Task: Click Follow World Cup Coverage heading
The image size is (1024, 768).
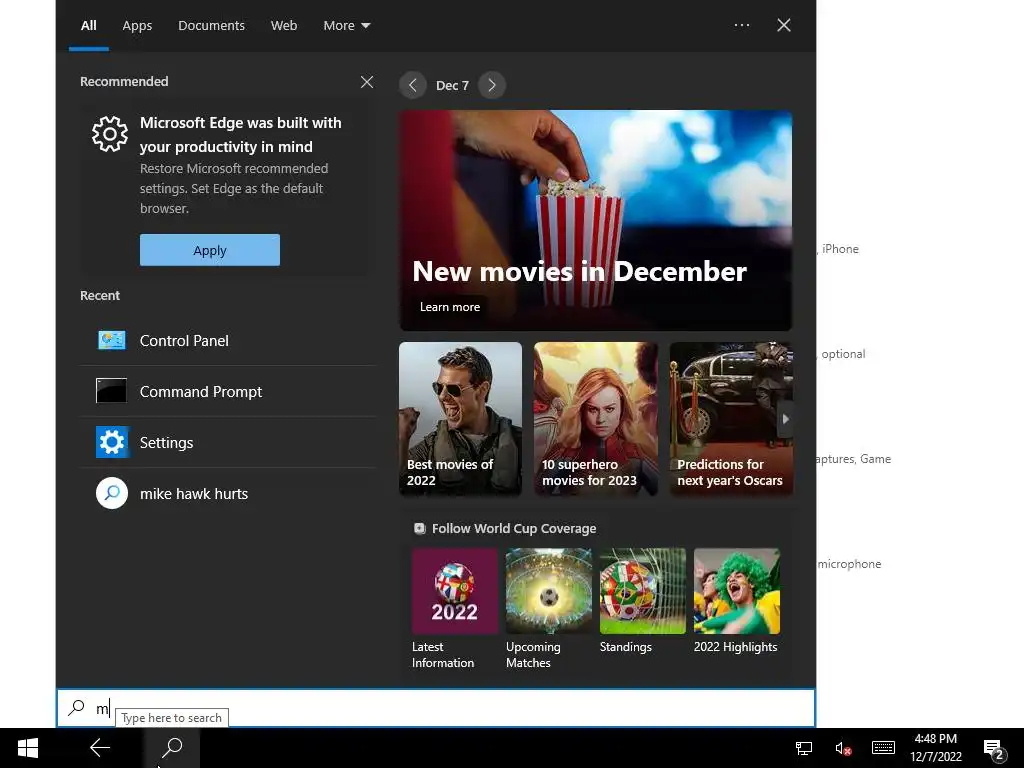Action: 514,528
